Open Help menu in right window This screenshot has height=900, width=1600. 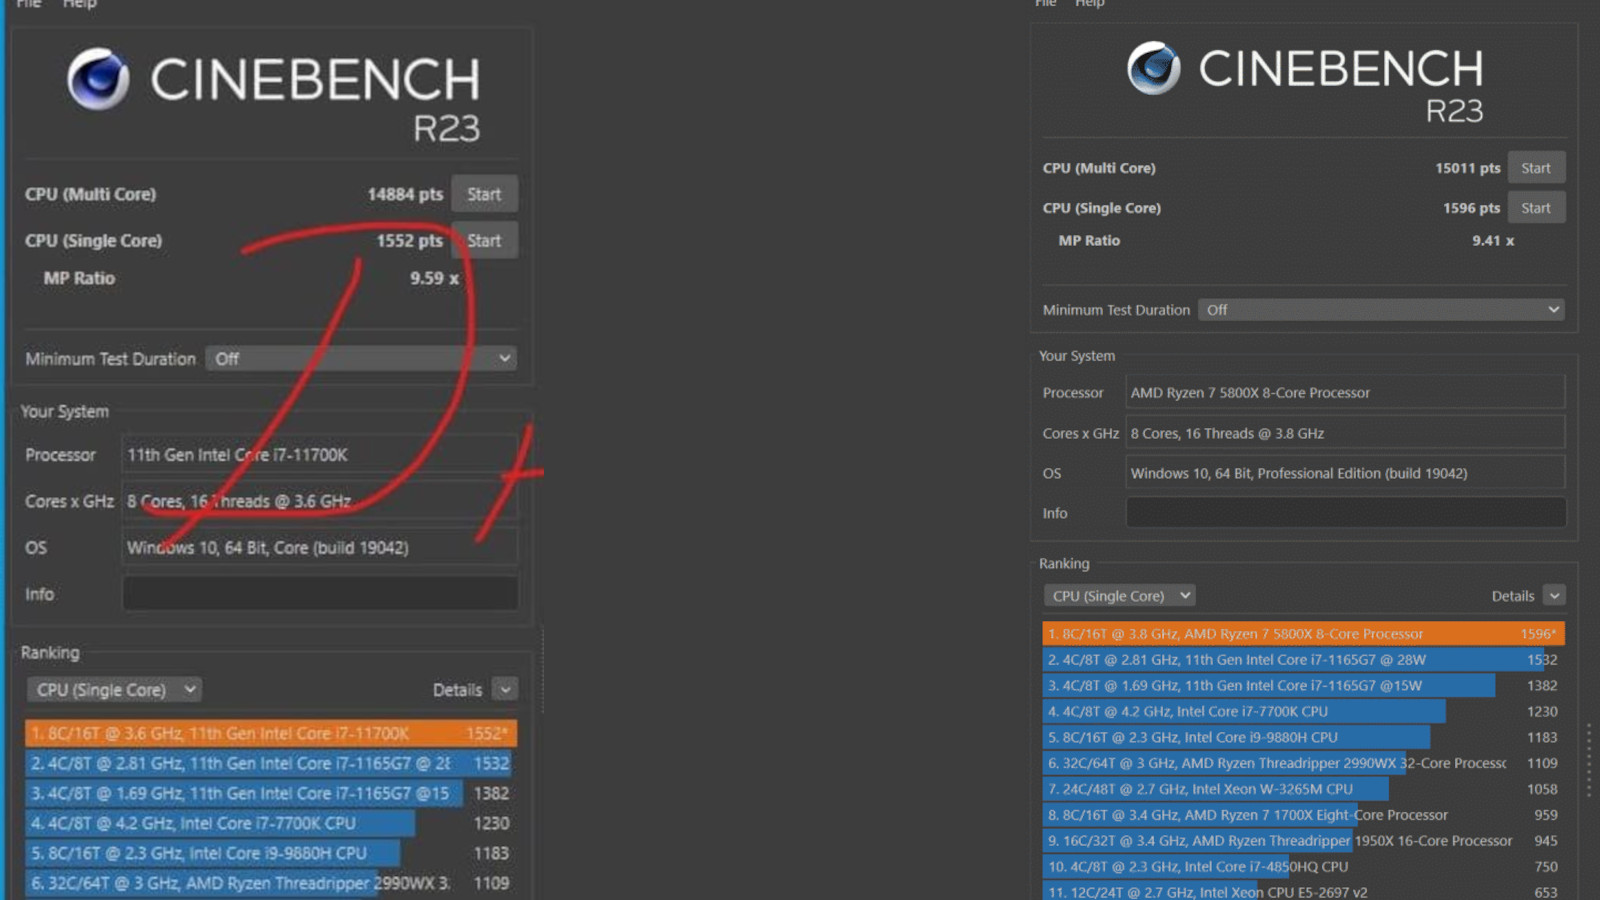1090,4
